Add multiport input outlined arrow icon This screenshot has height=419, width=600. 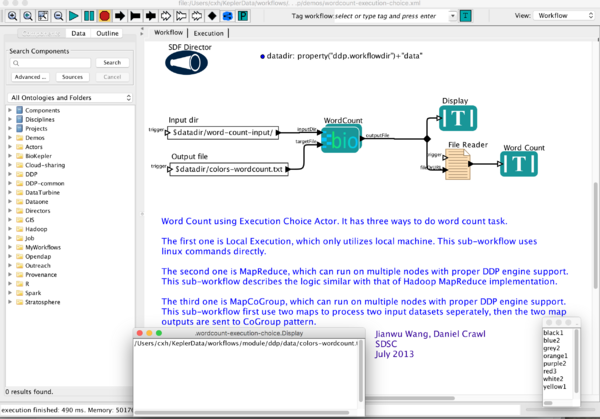[x=166, y=16]
